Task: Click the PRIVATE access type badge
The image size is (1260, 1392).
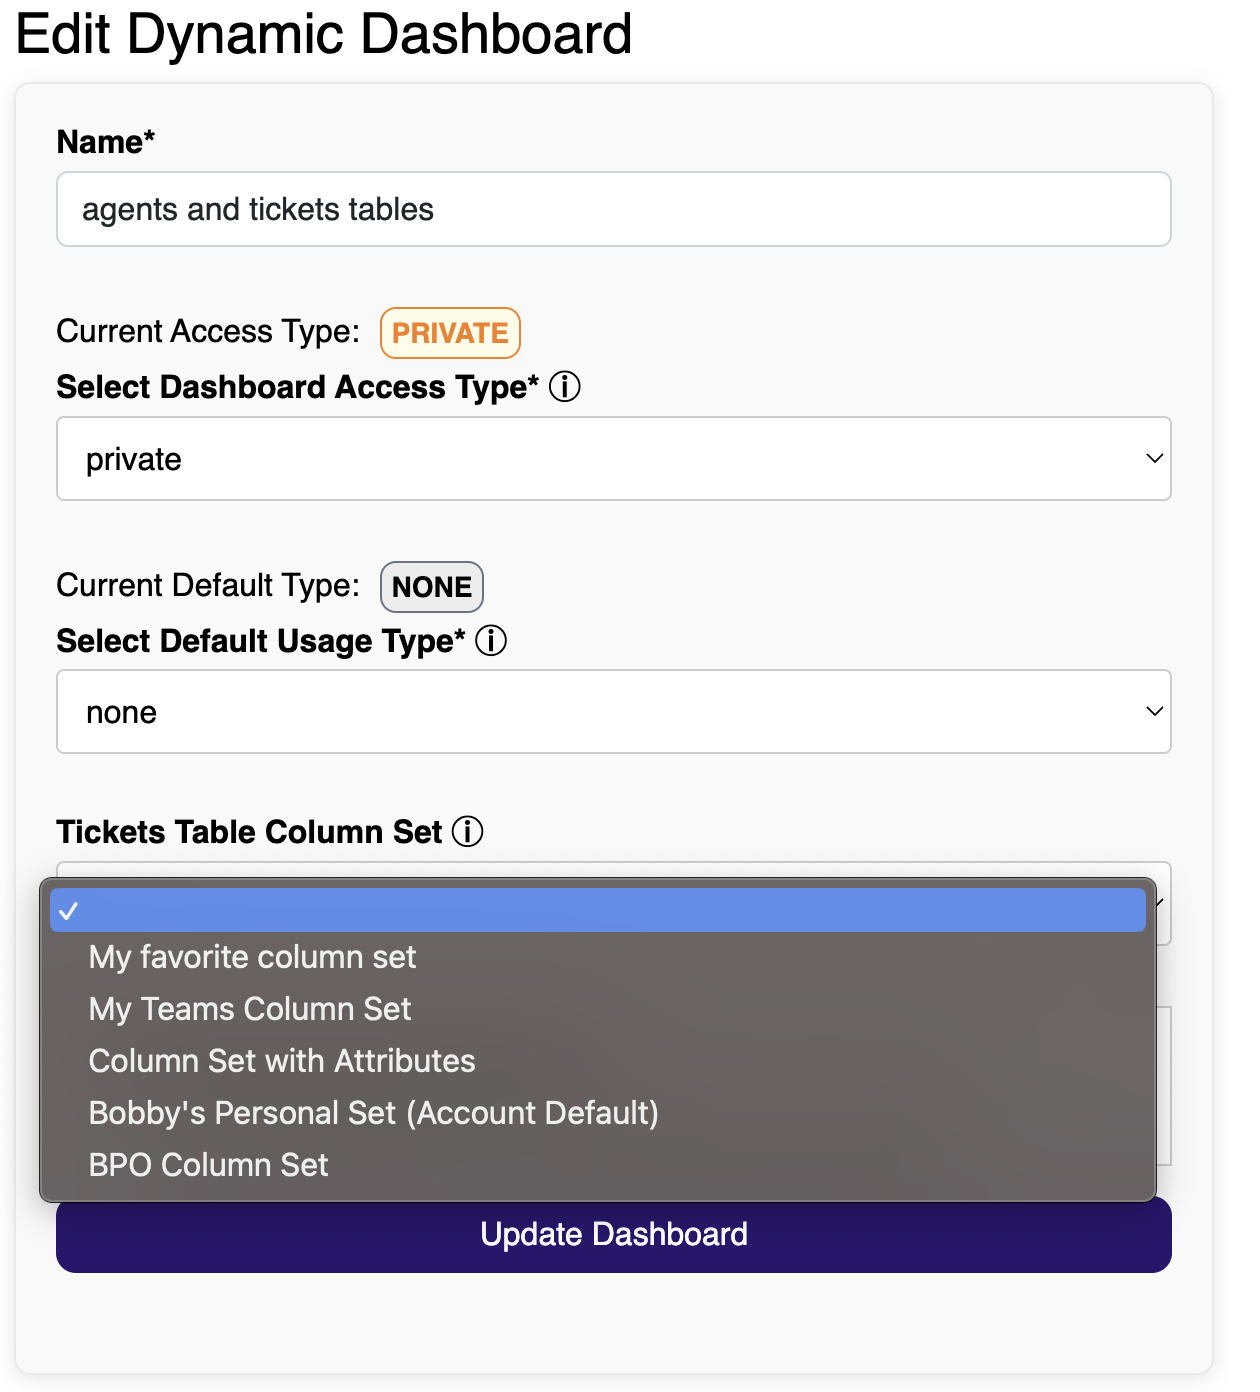Action: [450, 333]
